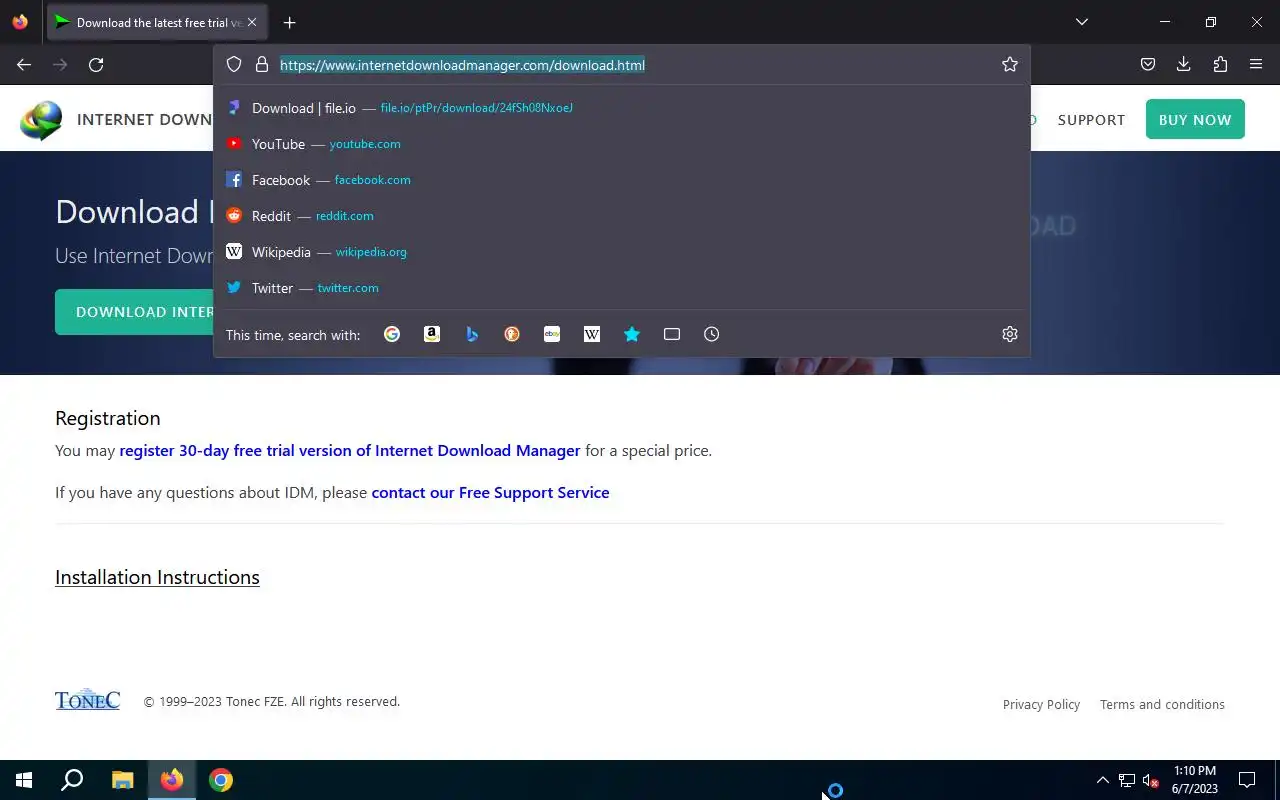The width and height of the screenshot is (1280, 800).
Task: Search this time with eBay icon
Action: click(552, 334)
